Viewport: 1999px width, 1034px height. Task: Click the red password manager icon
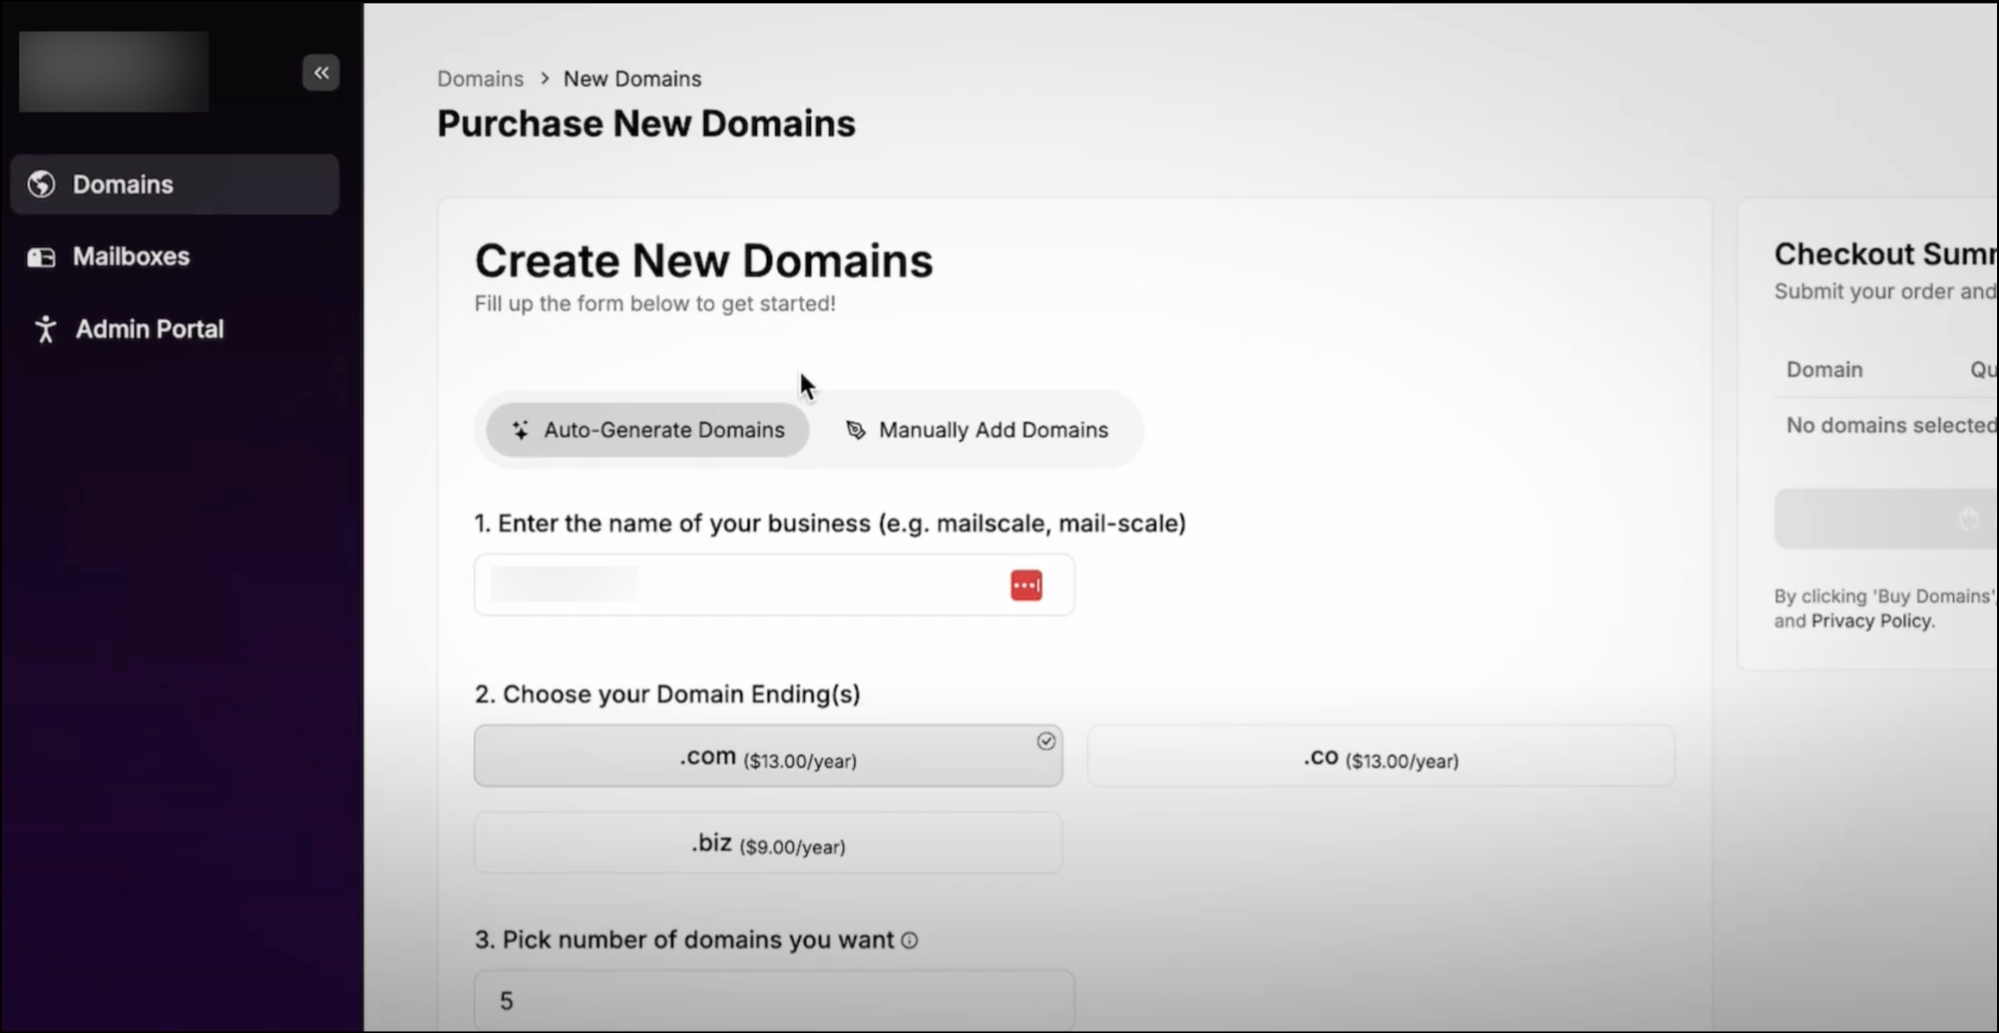point(1026,585)
